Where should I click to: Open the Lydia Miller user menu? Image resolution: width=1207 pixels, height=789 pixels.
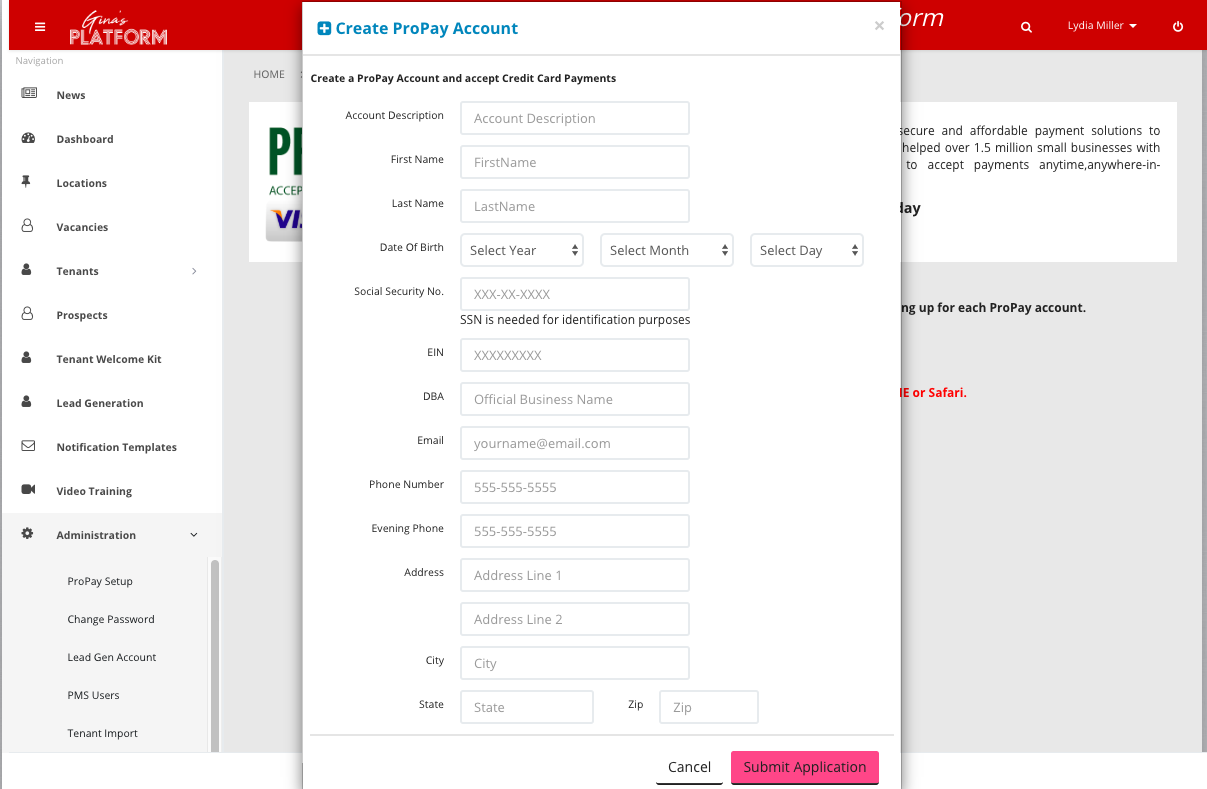point(1102,26)
